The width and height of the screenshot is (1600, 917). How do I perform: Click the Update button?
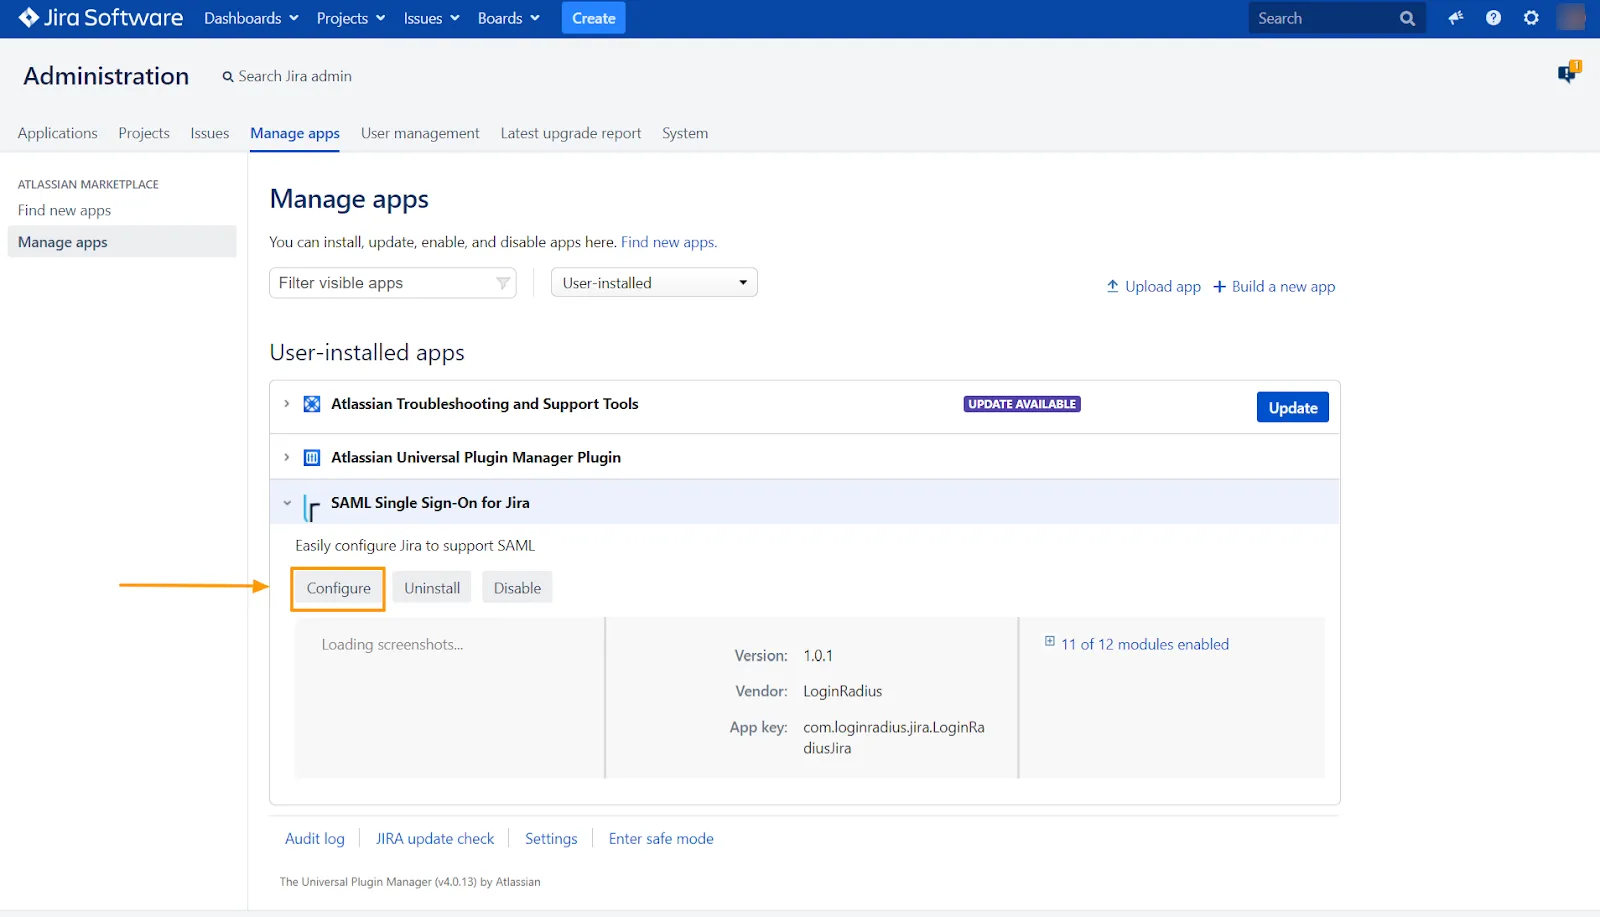pyautogui.click(x=1293, y=407)
